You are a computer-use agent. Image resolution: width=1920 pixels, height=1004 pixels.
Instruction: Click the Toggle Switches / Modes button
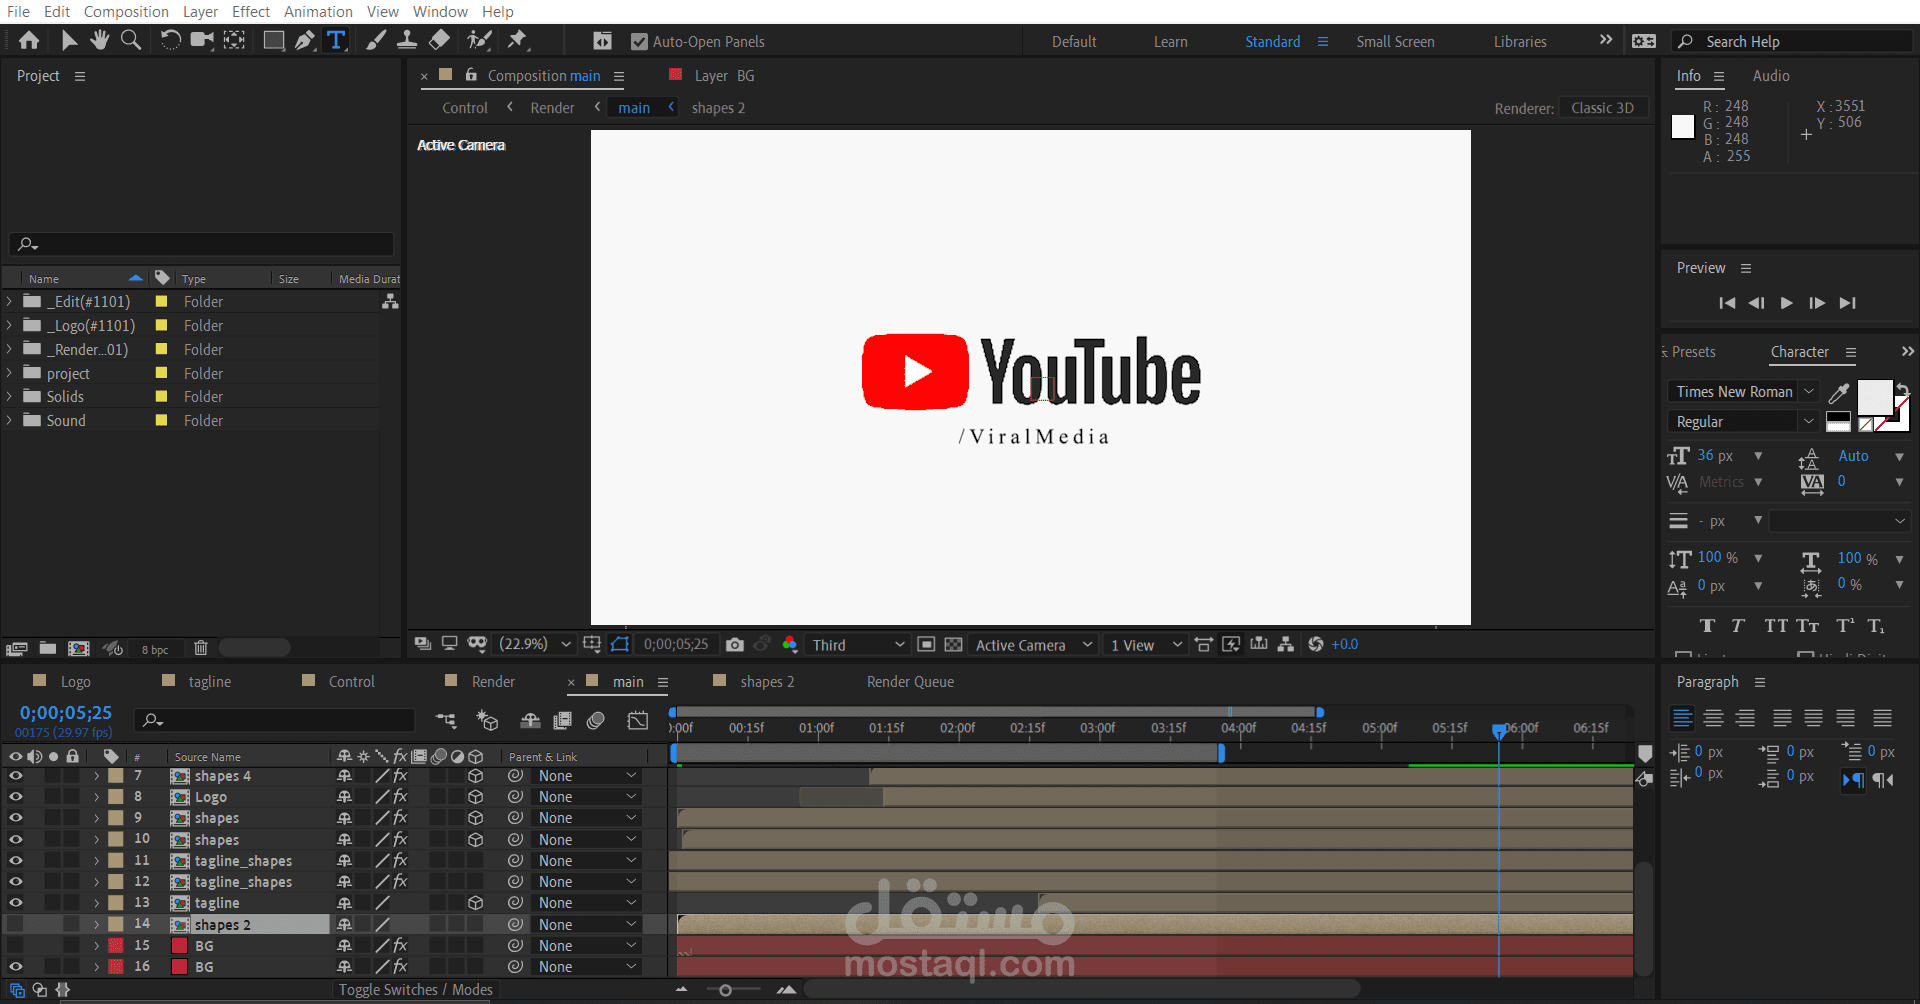(x=415, y=990)
